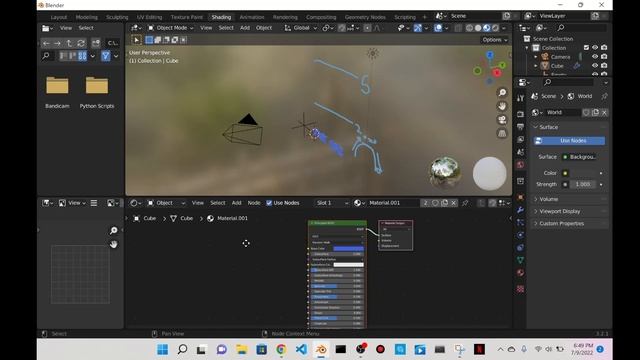Select Solid viewport shading mode

pyautogui.click(x=478, y=28)
